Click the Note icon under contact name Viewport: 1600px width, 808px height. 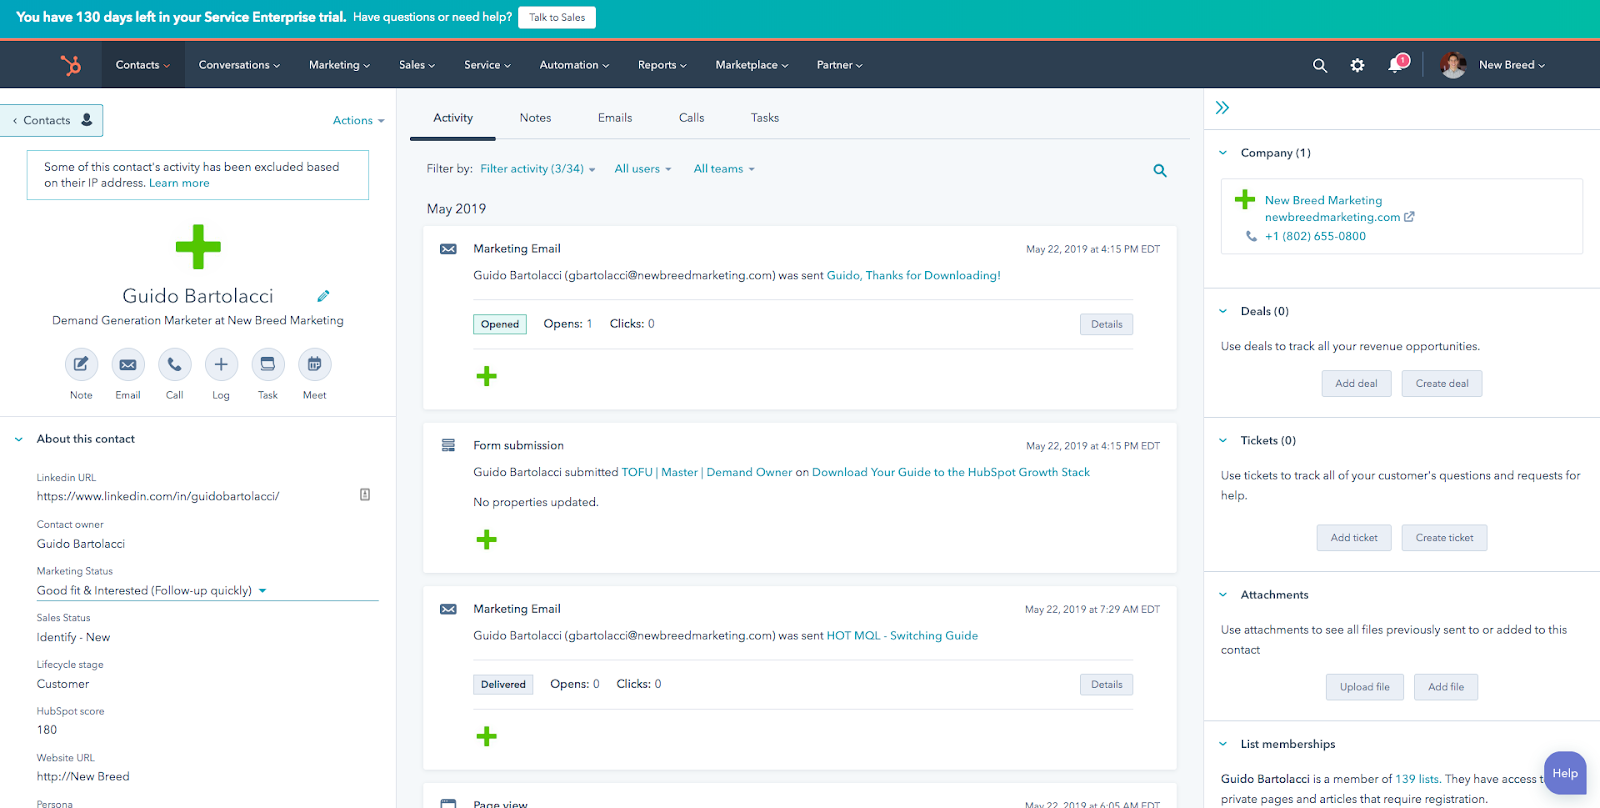pyautogui.click(x=81, y=365)
